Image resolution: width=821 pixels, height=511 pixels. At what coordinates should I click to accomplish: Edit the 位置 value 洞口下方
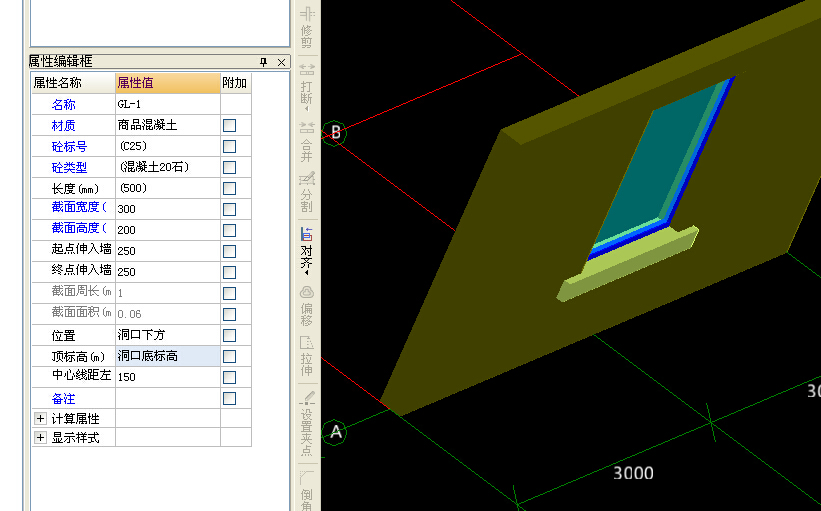[x=168, y=335]
